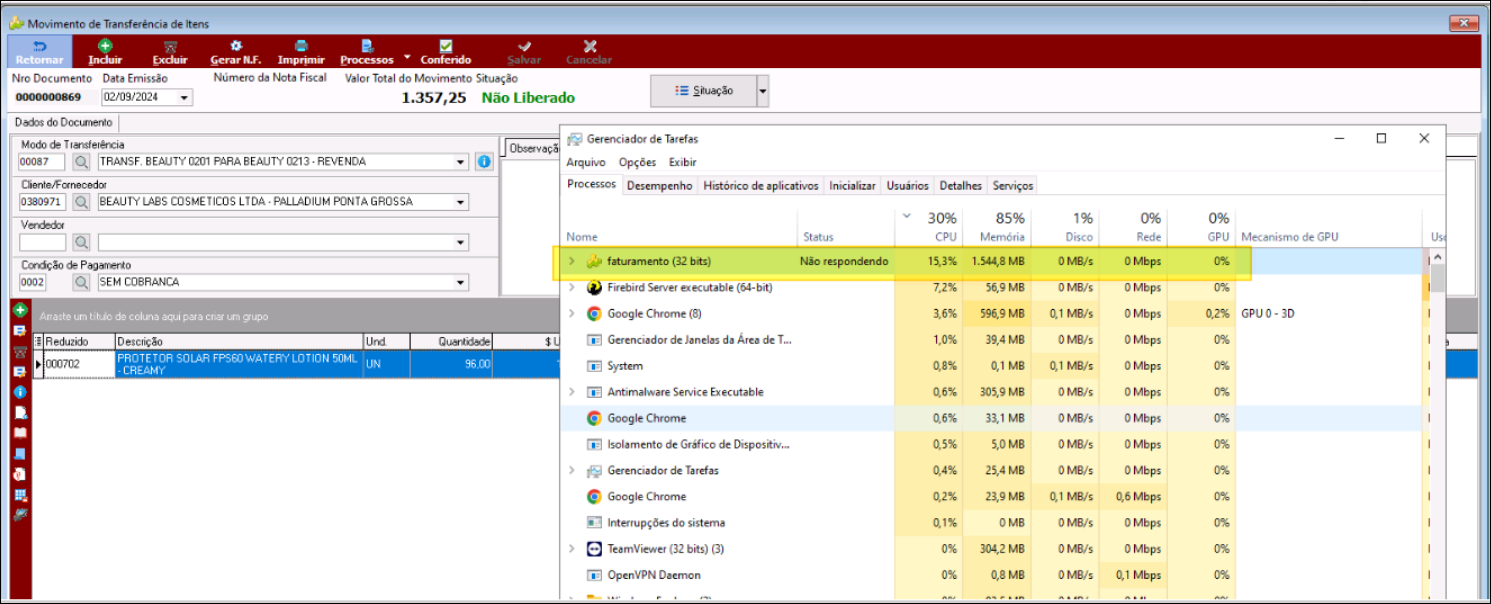Switch to the Desempenho tab
The image size is (1491, 604).
[660, 186]
